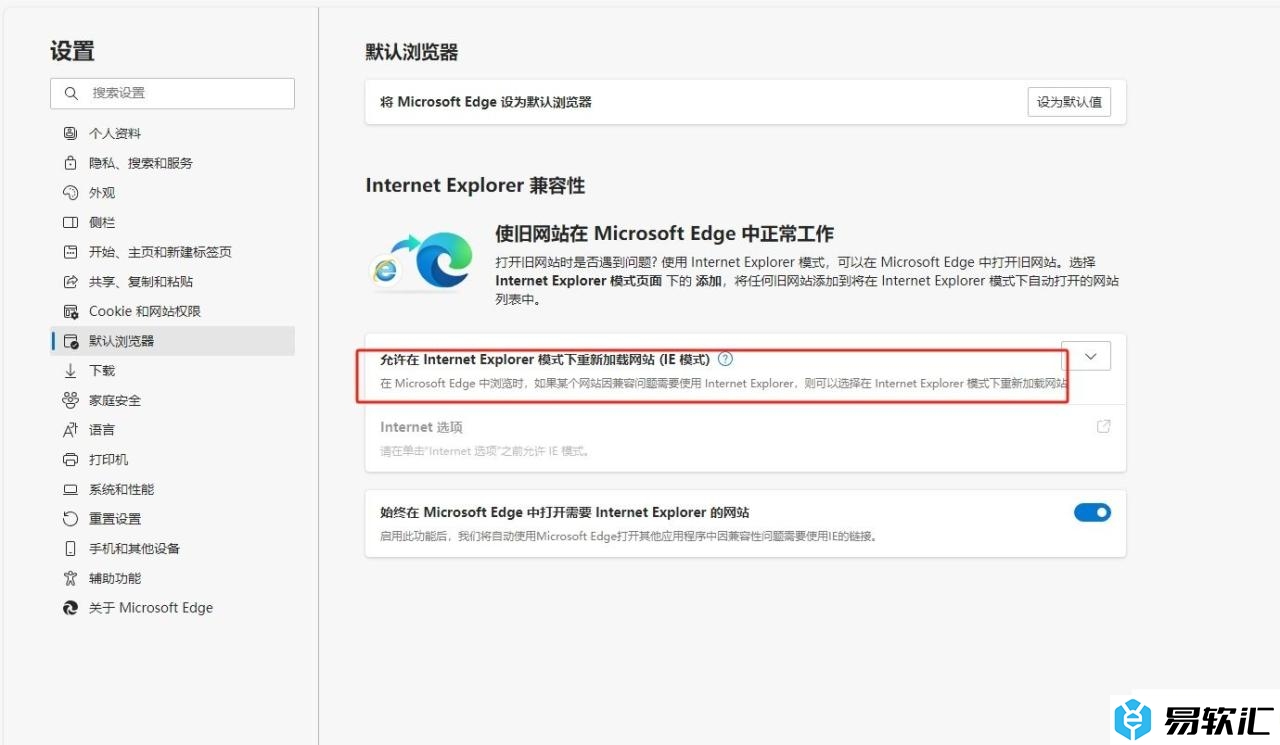Click the 默认浏览器 icon in sidebar

tap(70, 341)
